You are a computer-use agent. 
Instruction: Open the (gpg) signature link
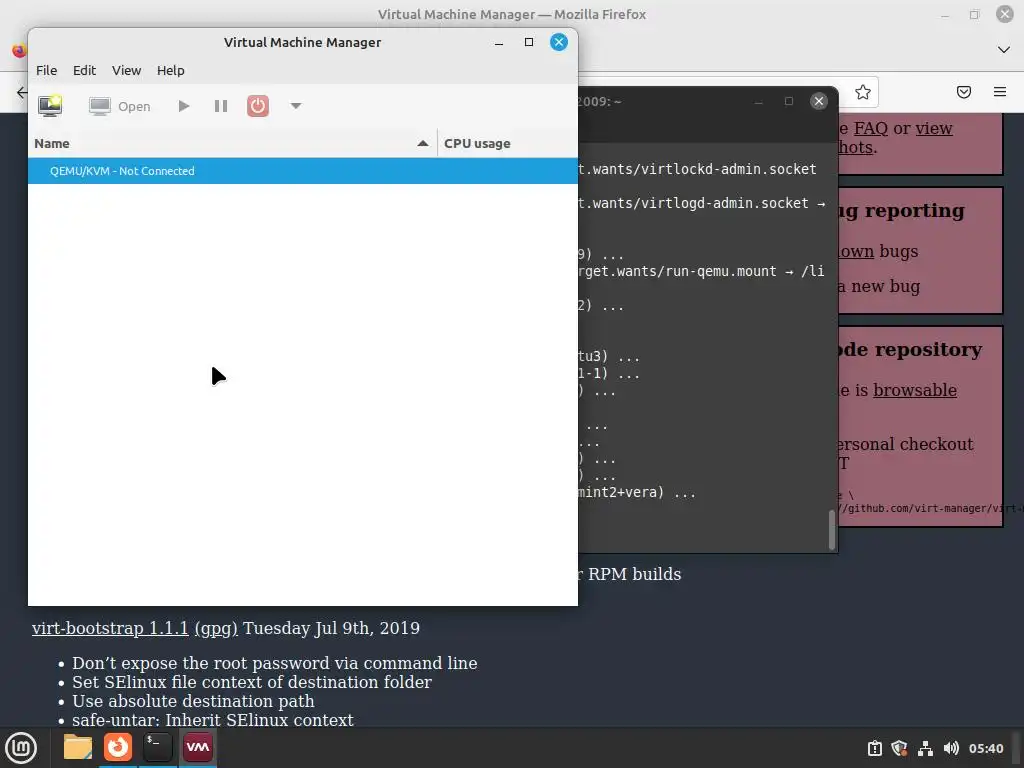coord(216,628)
